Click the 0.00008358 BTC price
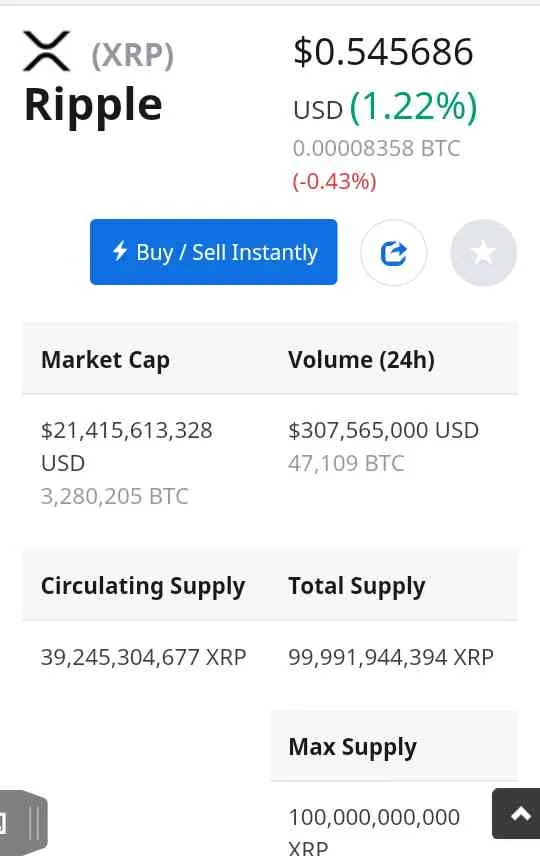Viewport: 540px width, 856px height. pos(377,148)
